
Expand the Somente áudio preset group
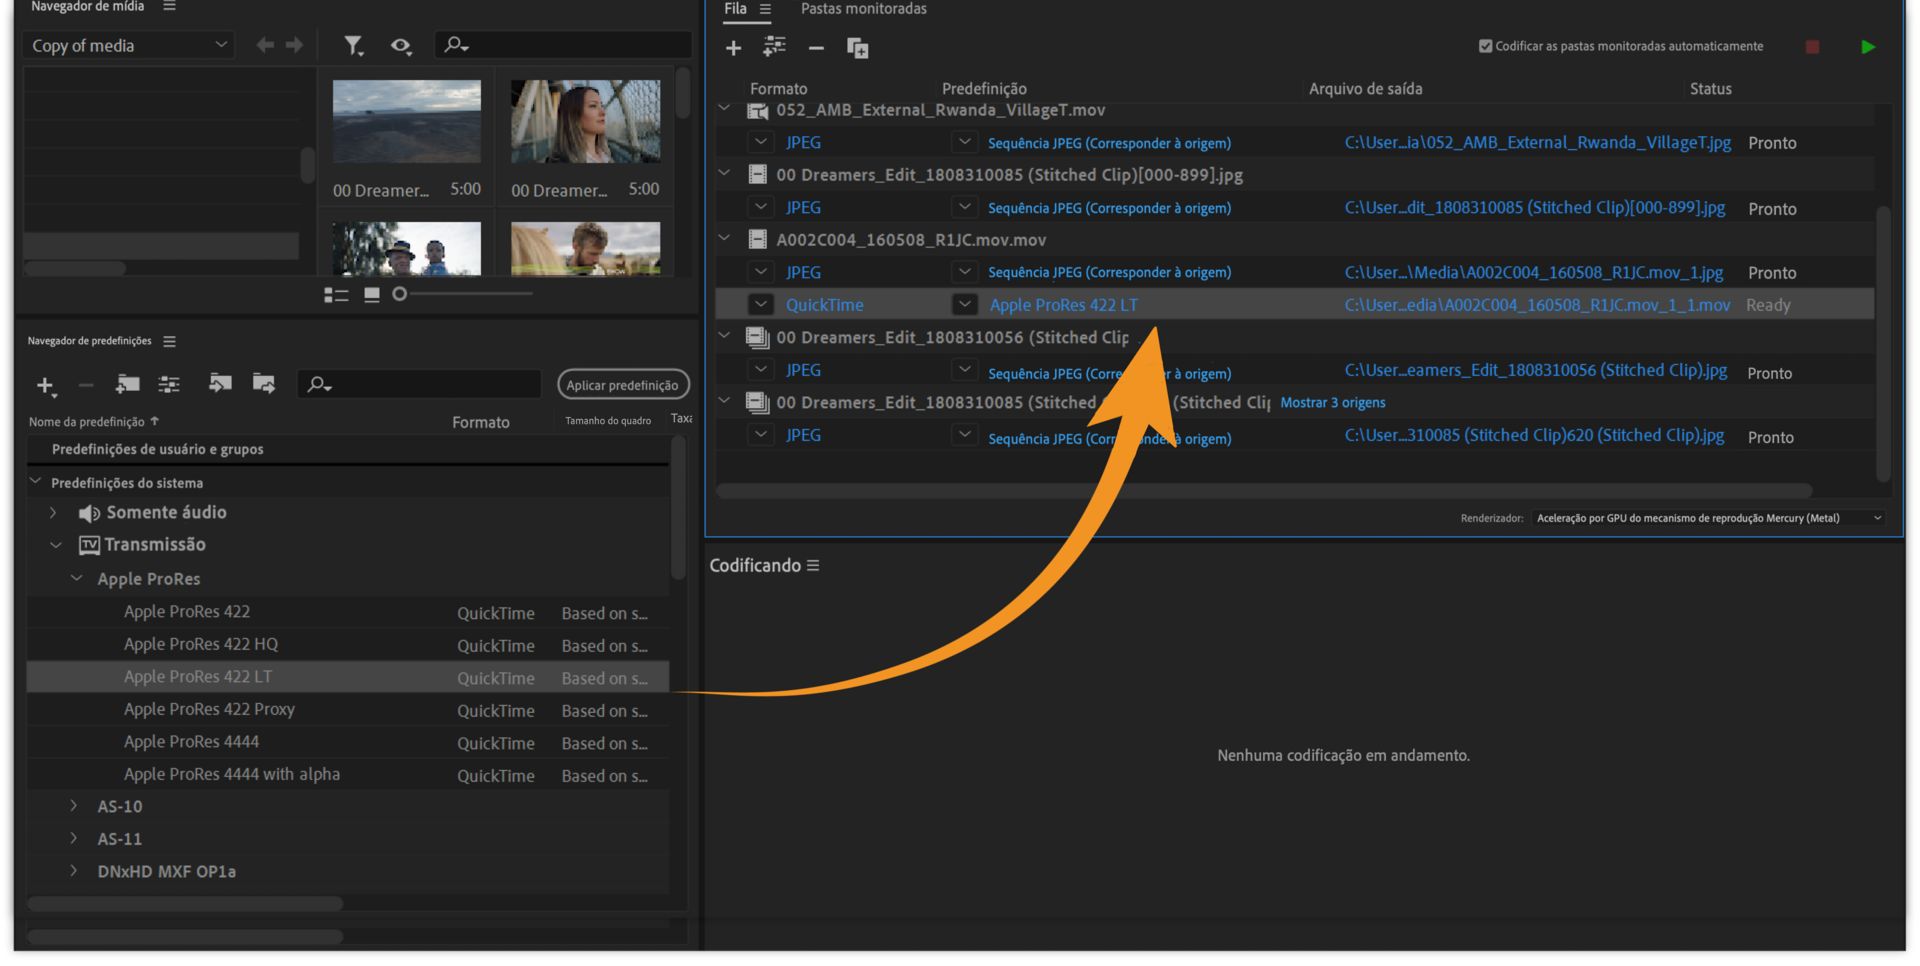[53, 513]
